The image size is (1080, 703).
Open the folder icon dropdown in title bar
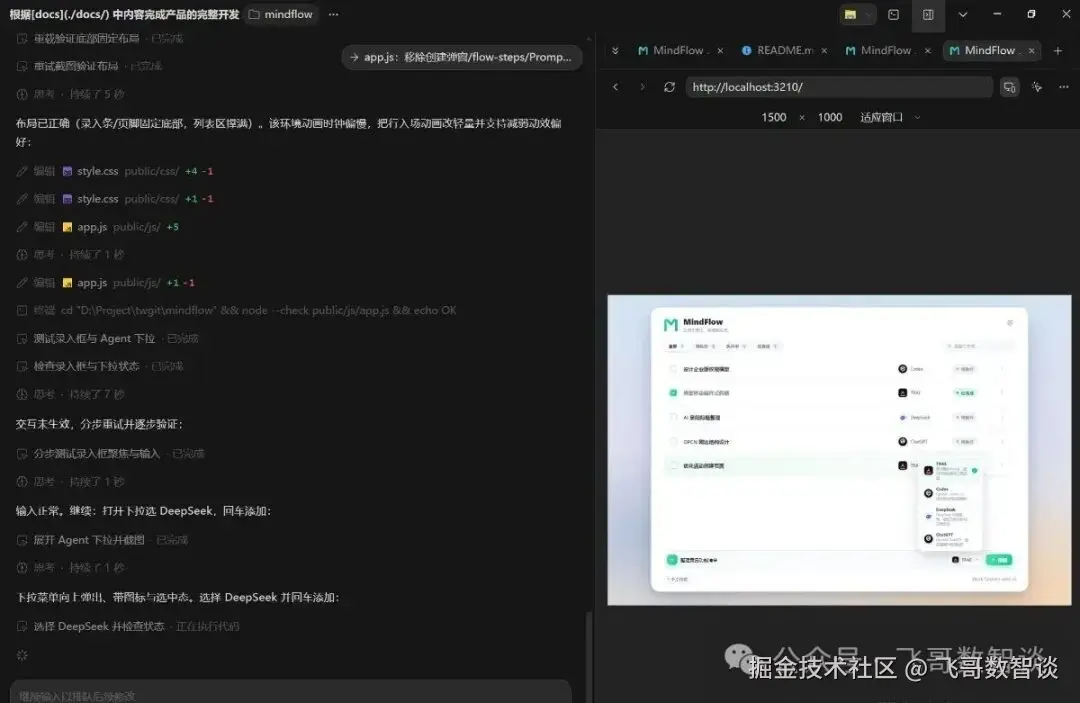pyautogui.click(x=858, y=14)
